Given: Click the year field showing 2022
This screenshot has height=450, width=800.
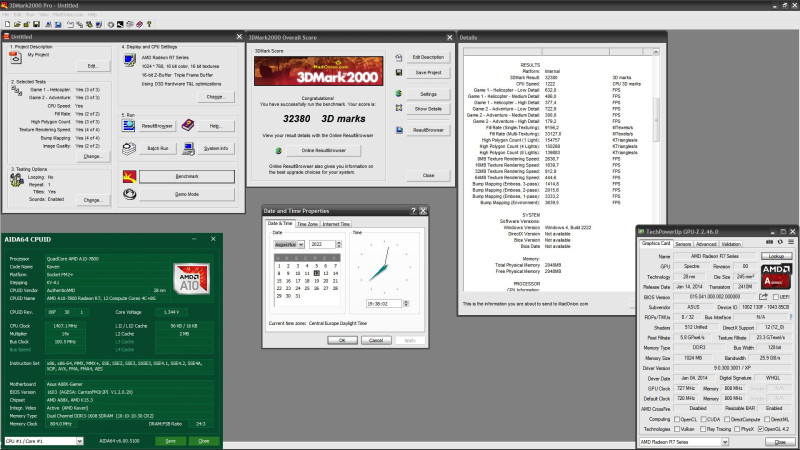Looking at the screenshot, I should 322,244.
